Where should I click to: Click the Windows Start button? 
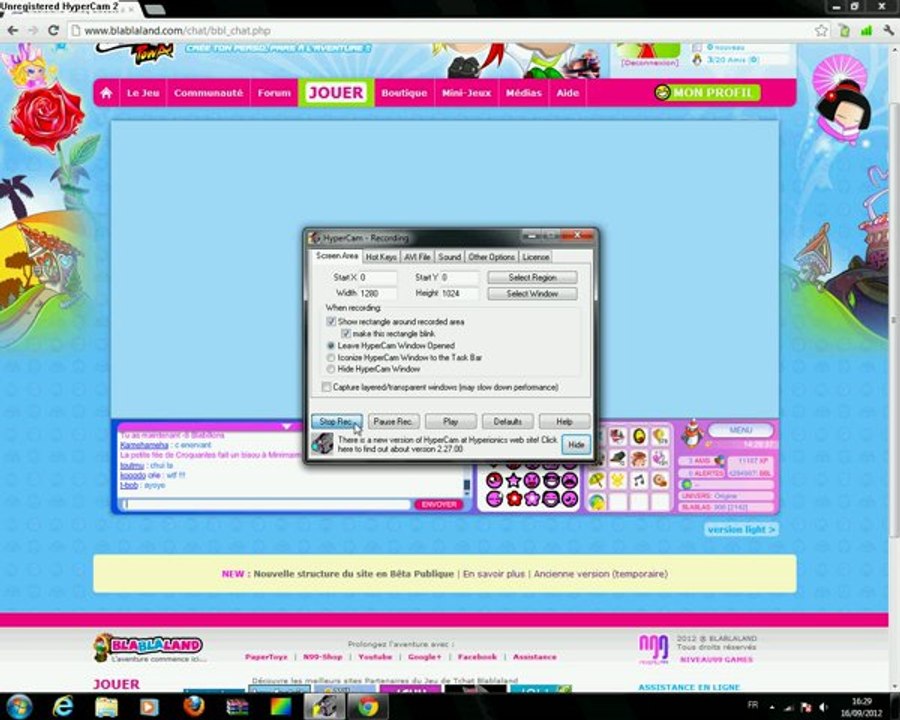pyautogui.click(x=19, y=706)
